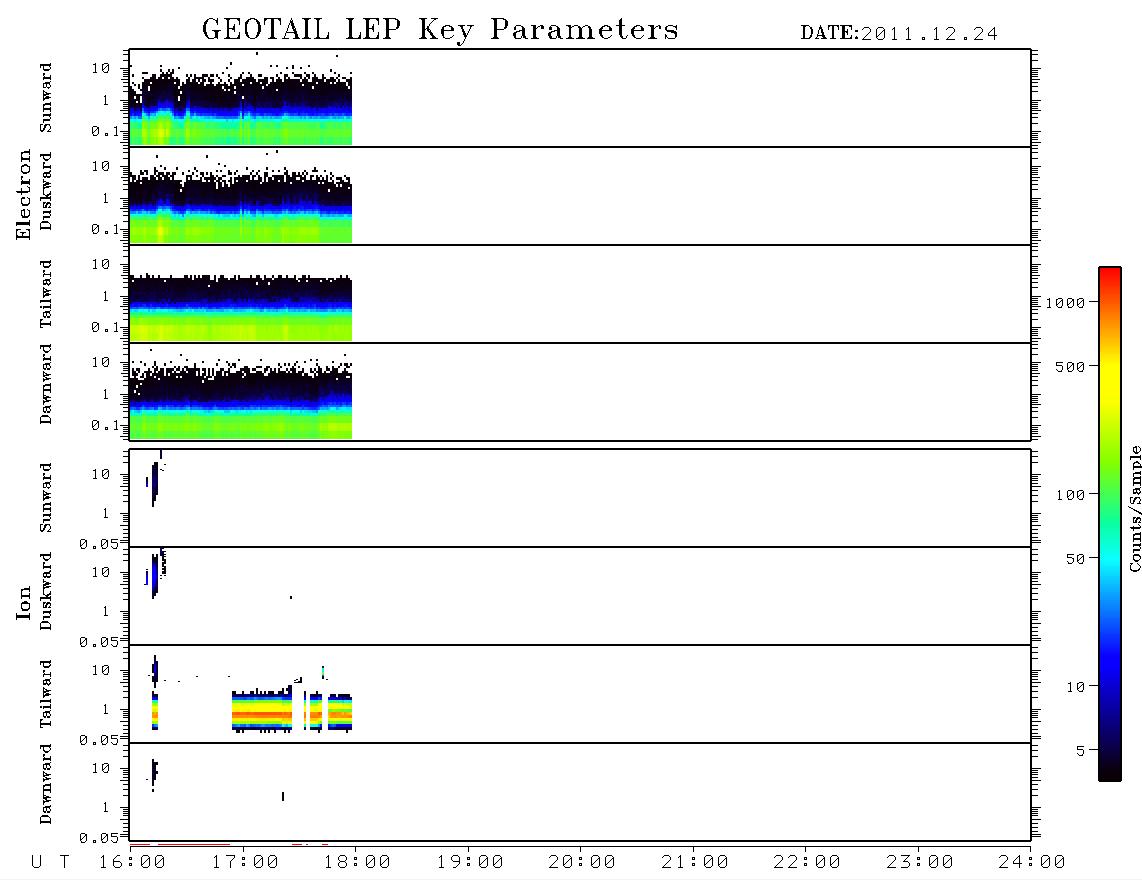The width and height of the screenshot is (1142, 880).
Task: Click the 500 colorbar tick value
Action: point(1070,367)
